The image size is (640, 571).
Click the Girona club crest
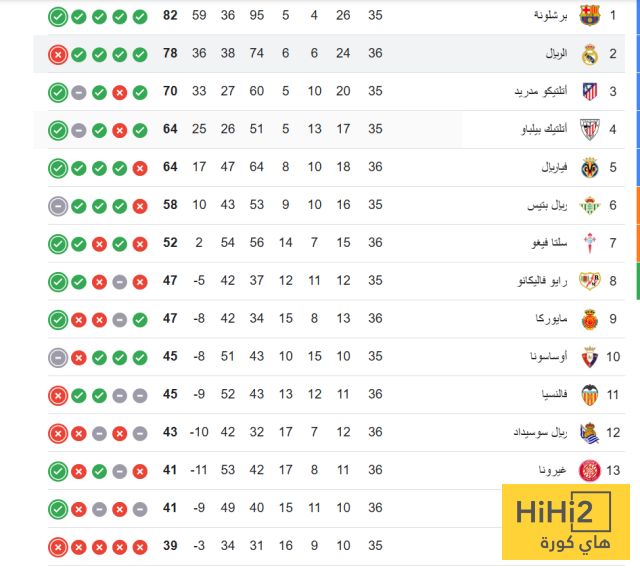589,471
